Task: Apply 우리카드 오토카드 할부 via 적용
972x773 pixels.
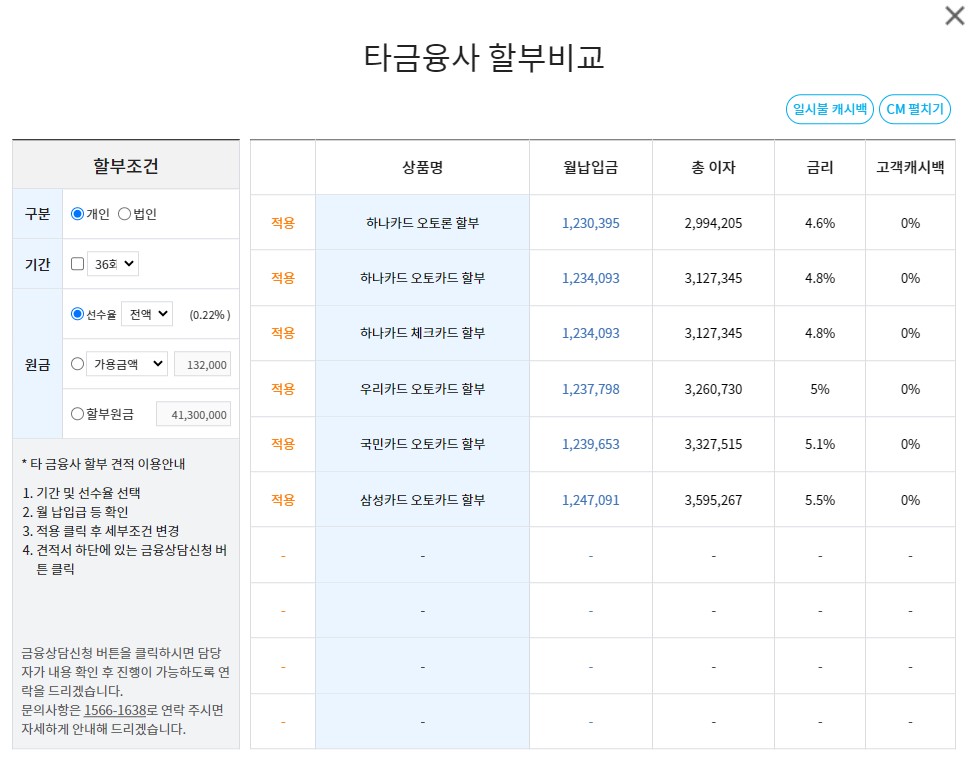Action: [x=283, y=389]
